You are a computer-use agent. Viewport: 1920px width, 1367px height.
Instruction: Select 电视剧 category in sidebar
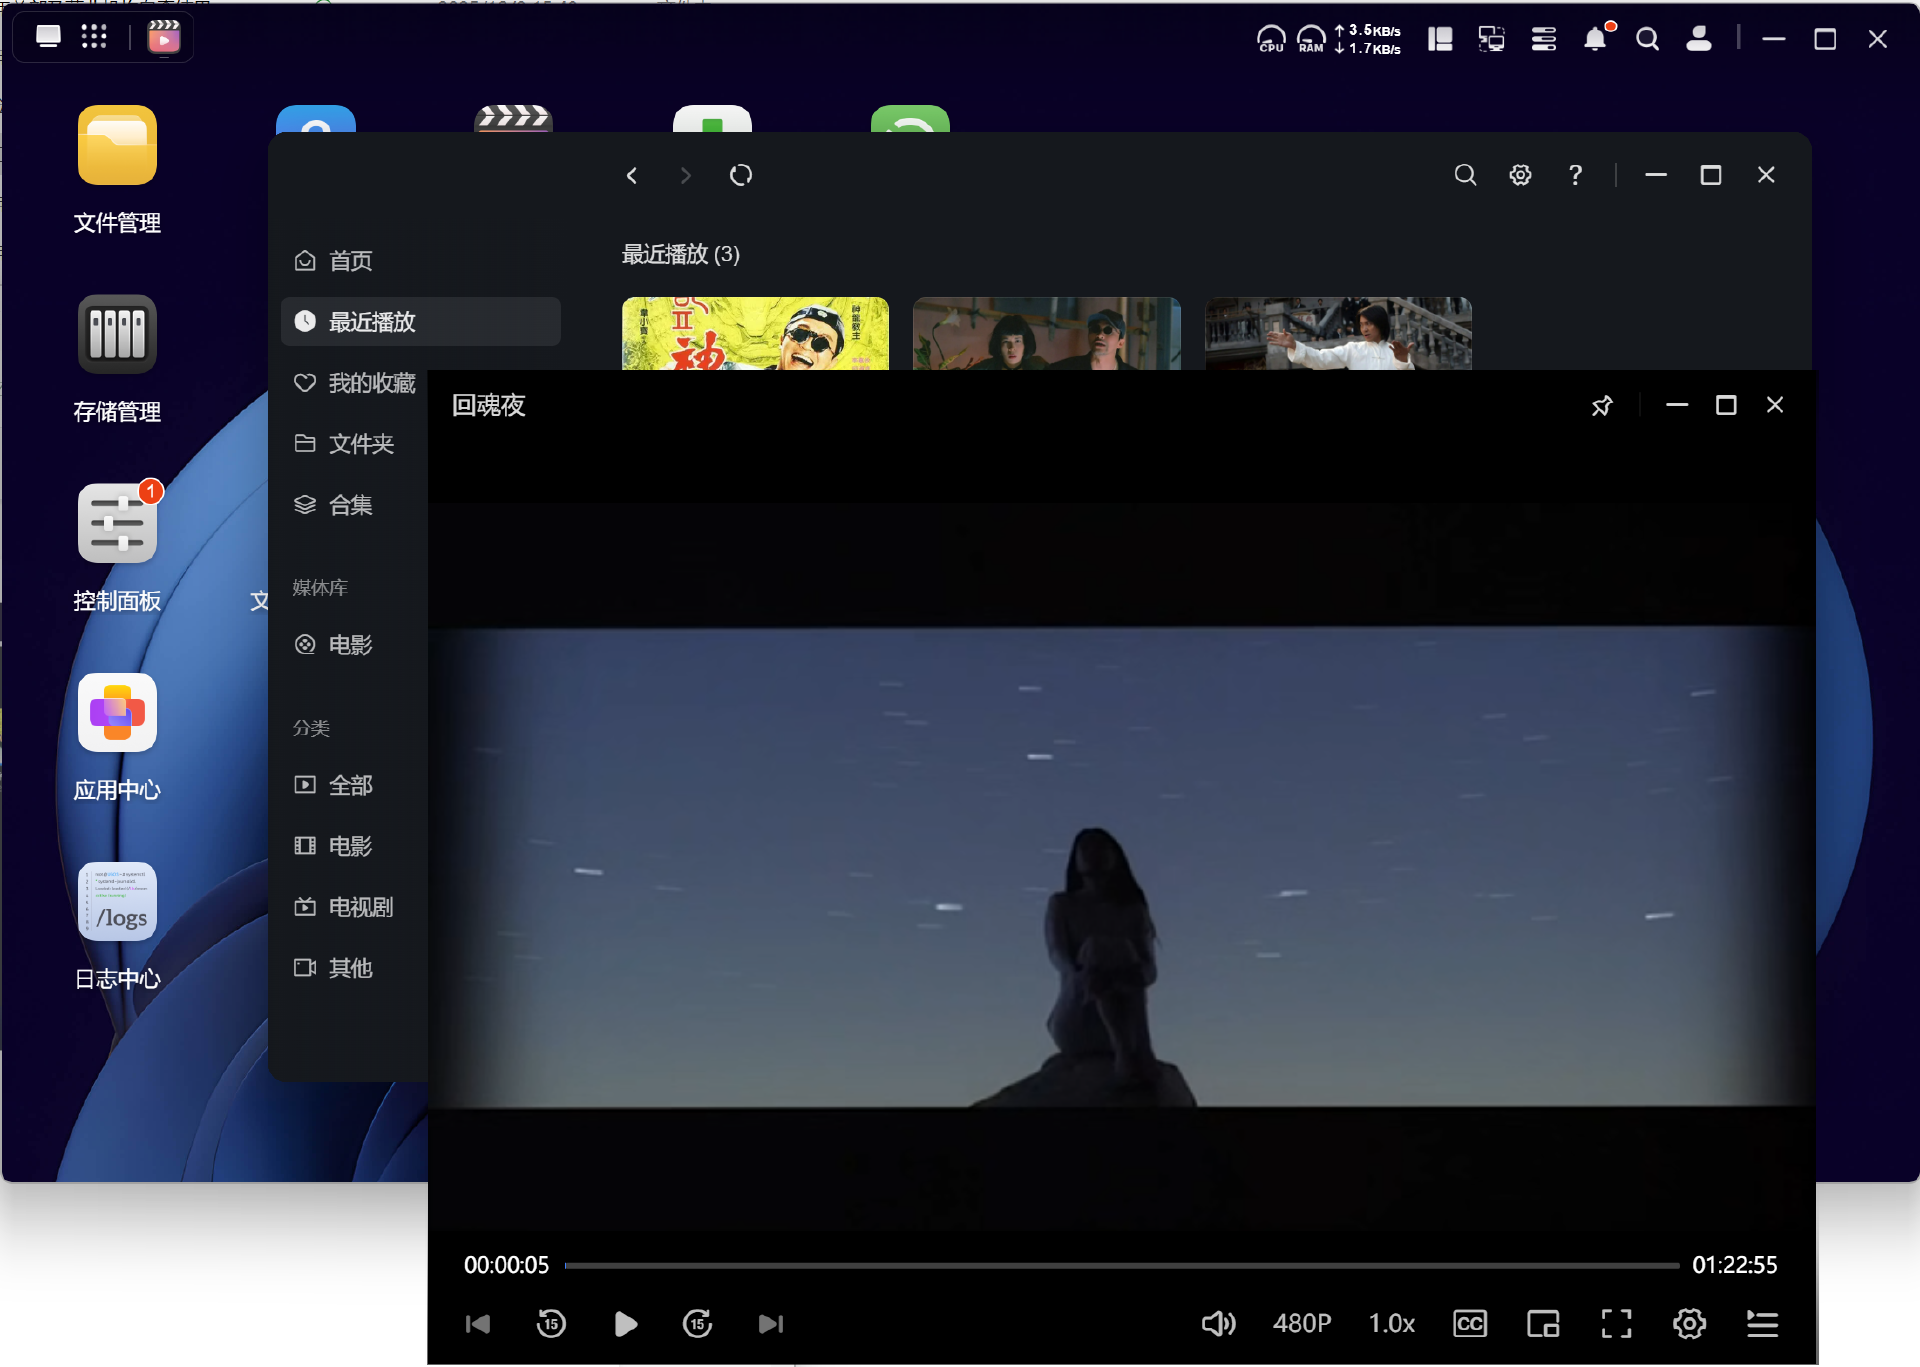(x=360, y=907)
